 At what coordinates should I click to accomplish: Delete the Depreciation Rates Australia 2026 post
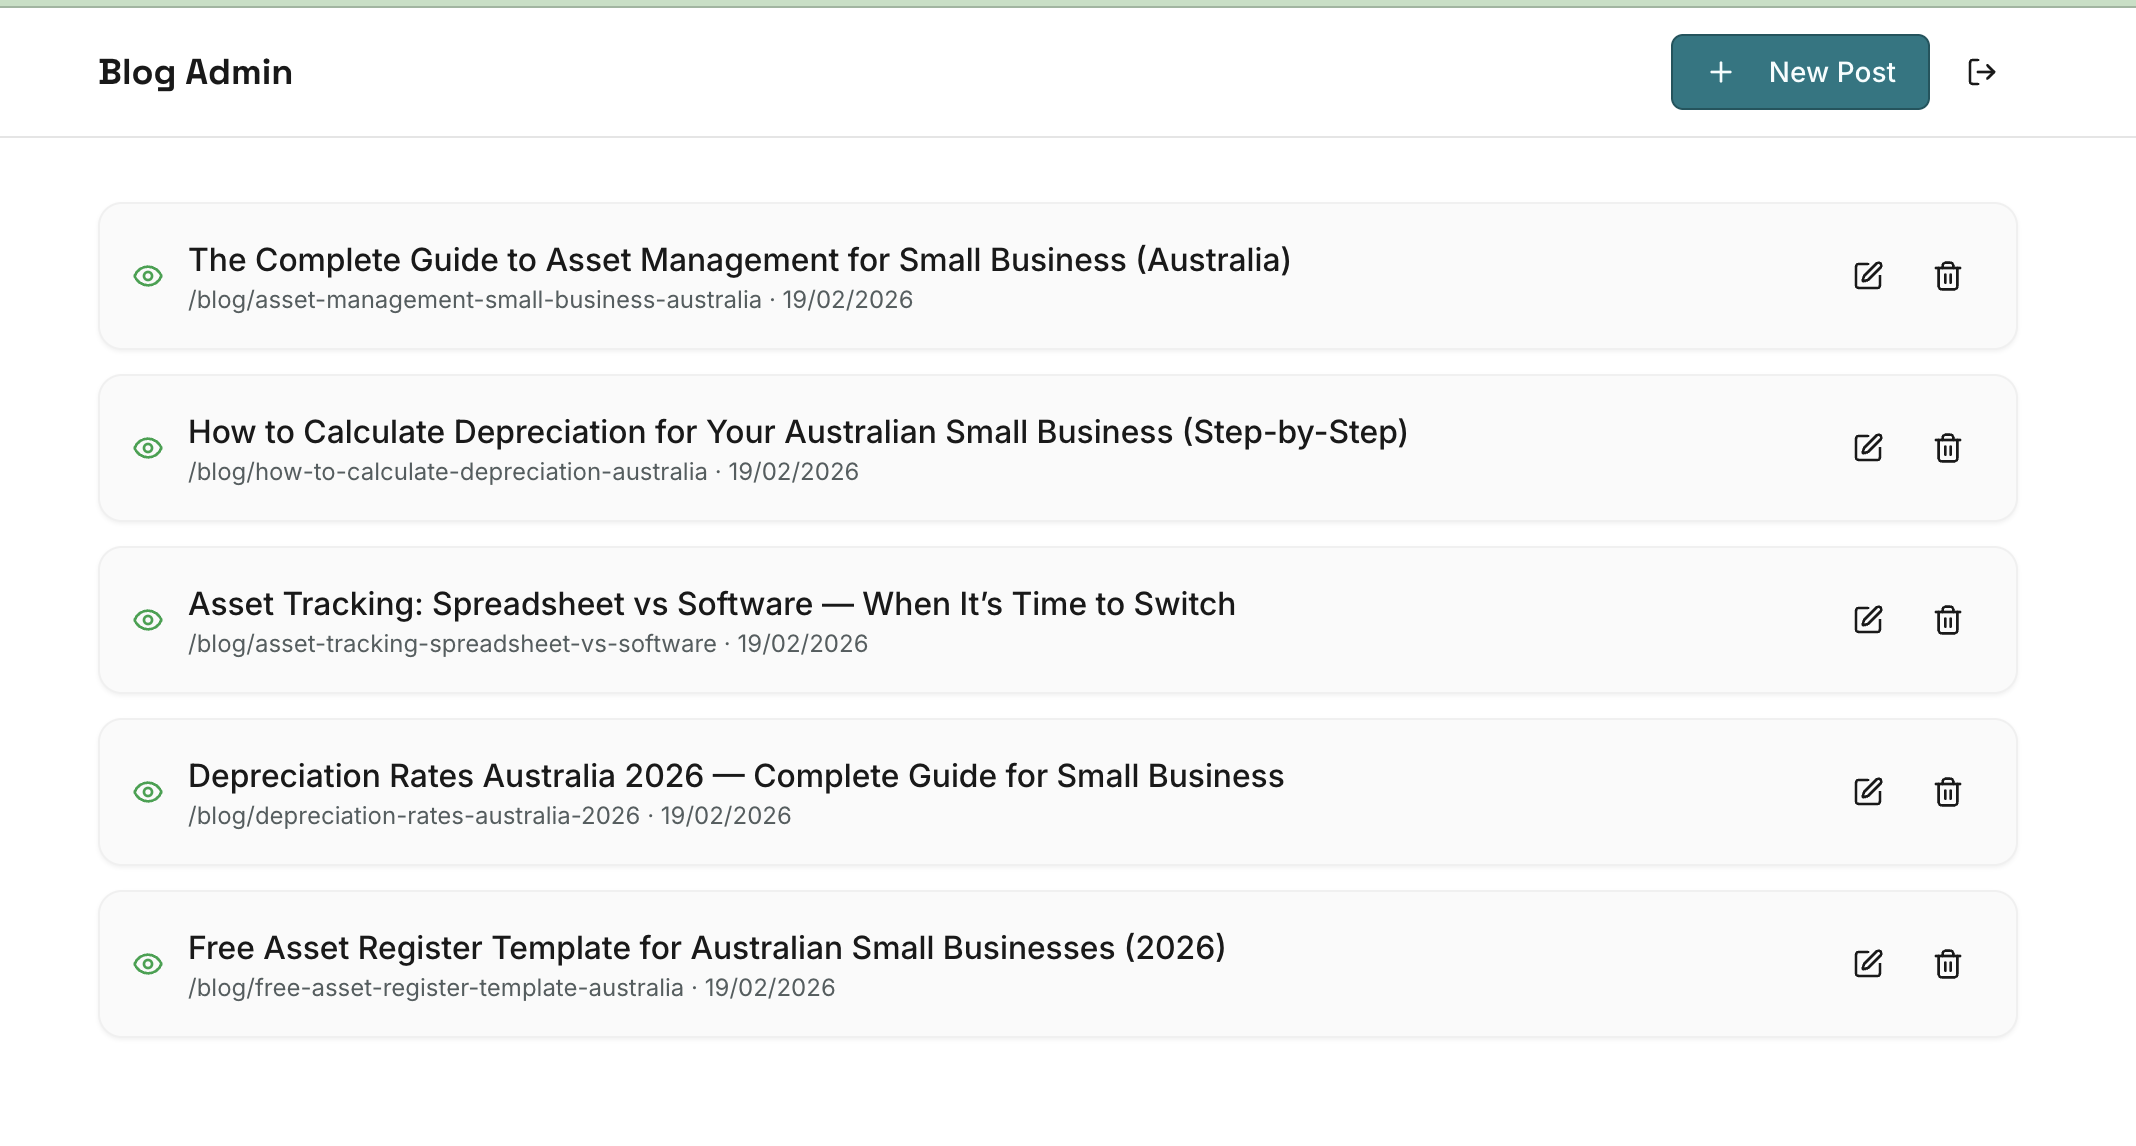tap(1947, 792)
